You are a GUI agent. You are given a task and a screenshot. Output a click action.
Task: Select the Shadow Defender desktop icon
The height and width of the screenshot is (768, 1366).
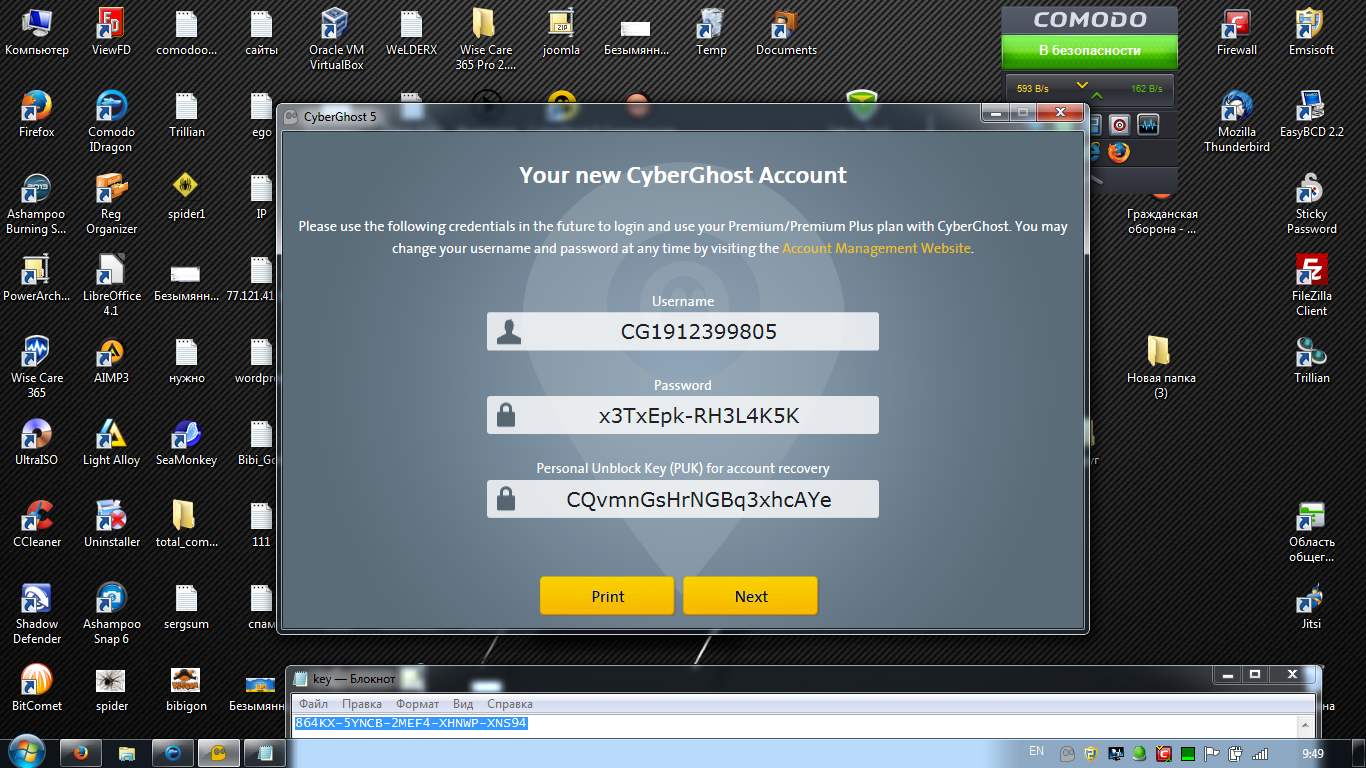point(37,613)
